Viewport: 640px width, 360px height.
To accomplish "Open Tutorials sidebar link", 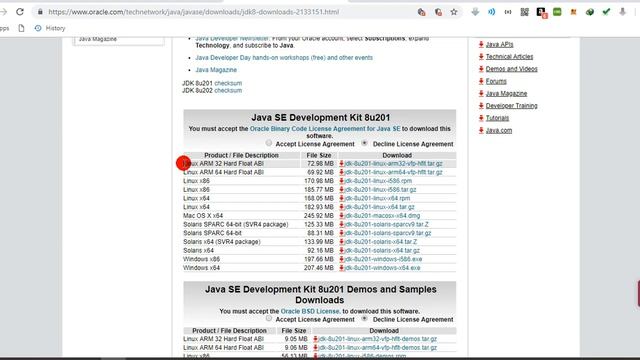I will point(497,118).
